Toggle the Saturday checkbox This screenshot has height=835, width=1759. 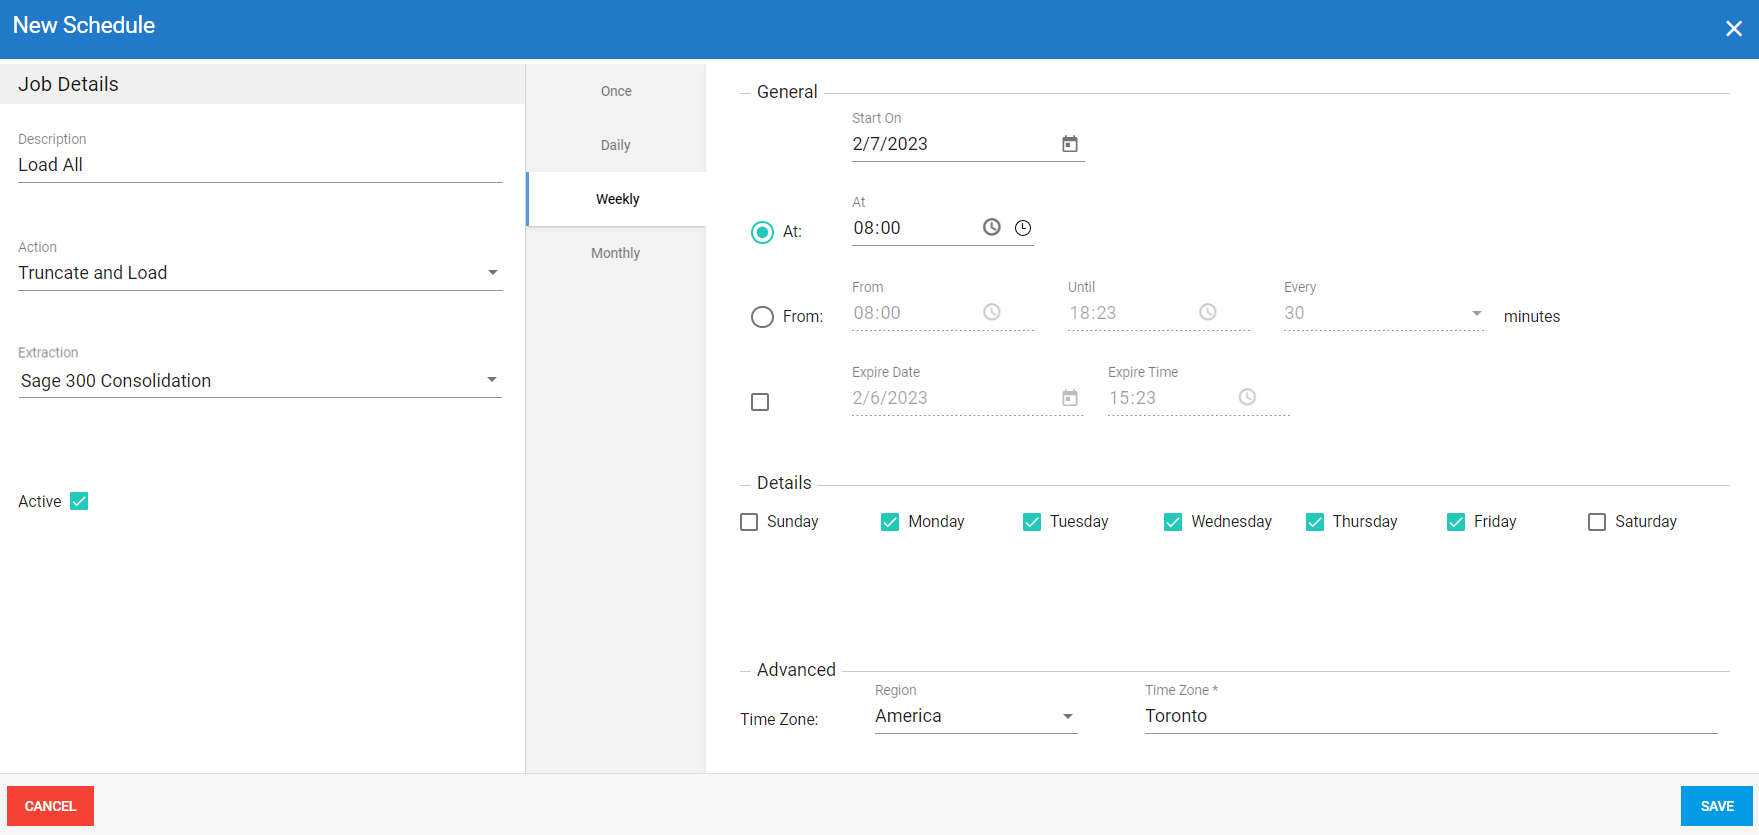point(1597,522)
